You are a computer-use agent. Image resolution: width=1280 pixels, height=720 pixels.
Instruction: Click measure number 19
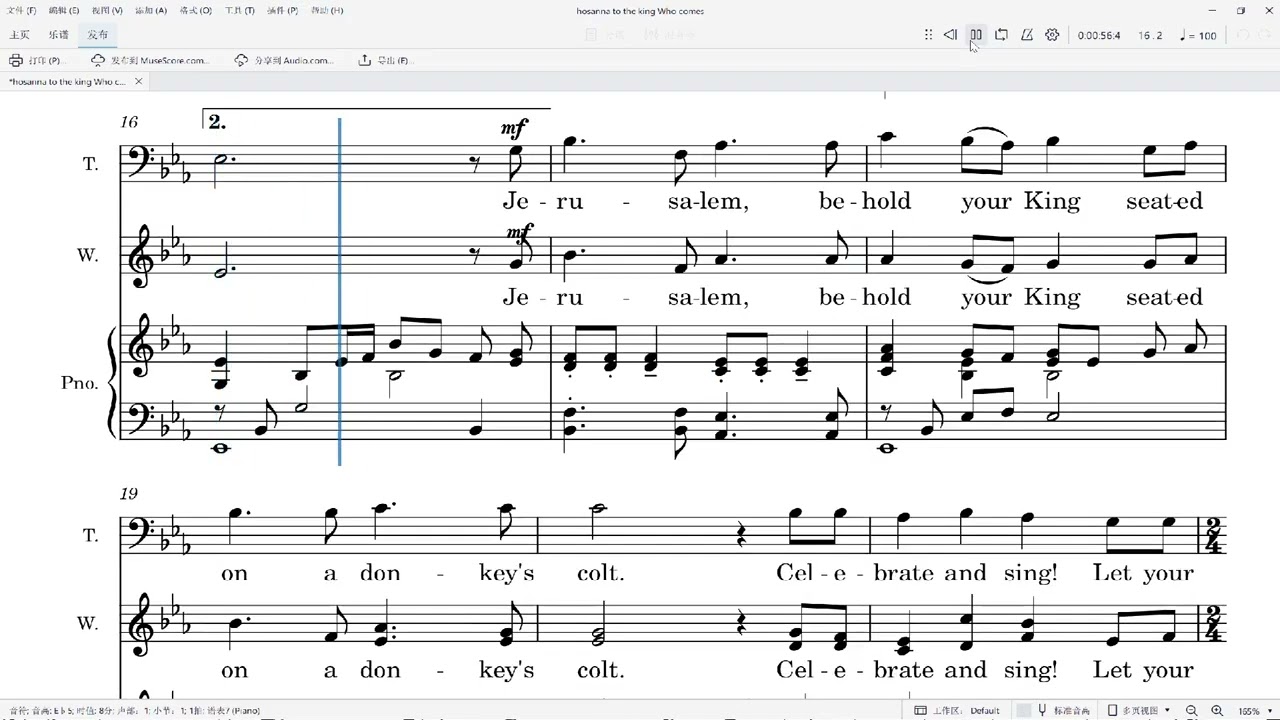coord(129,493)
